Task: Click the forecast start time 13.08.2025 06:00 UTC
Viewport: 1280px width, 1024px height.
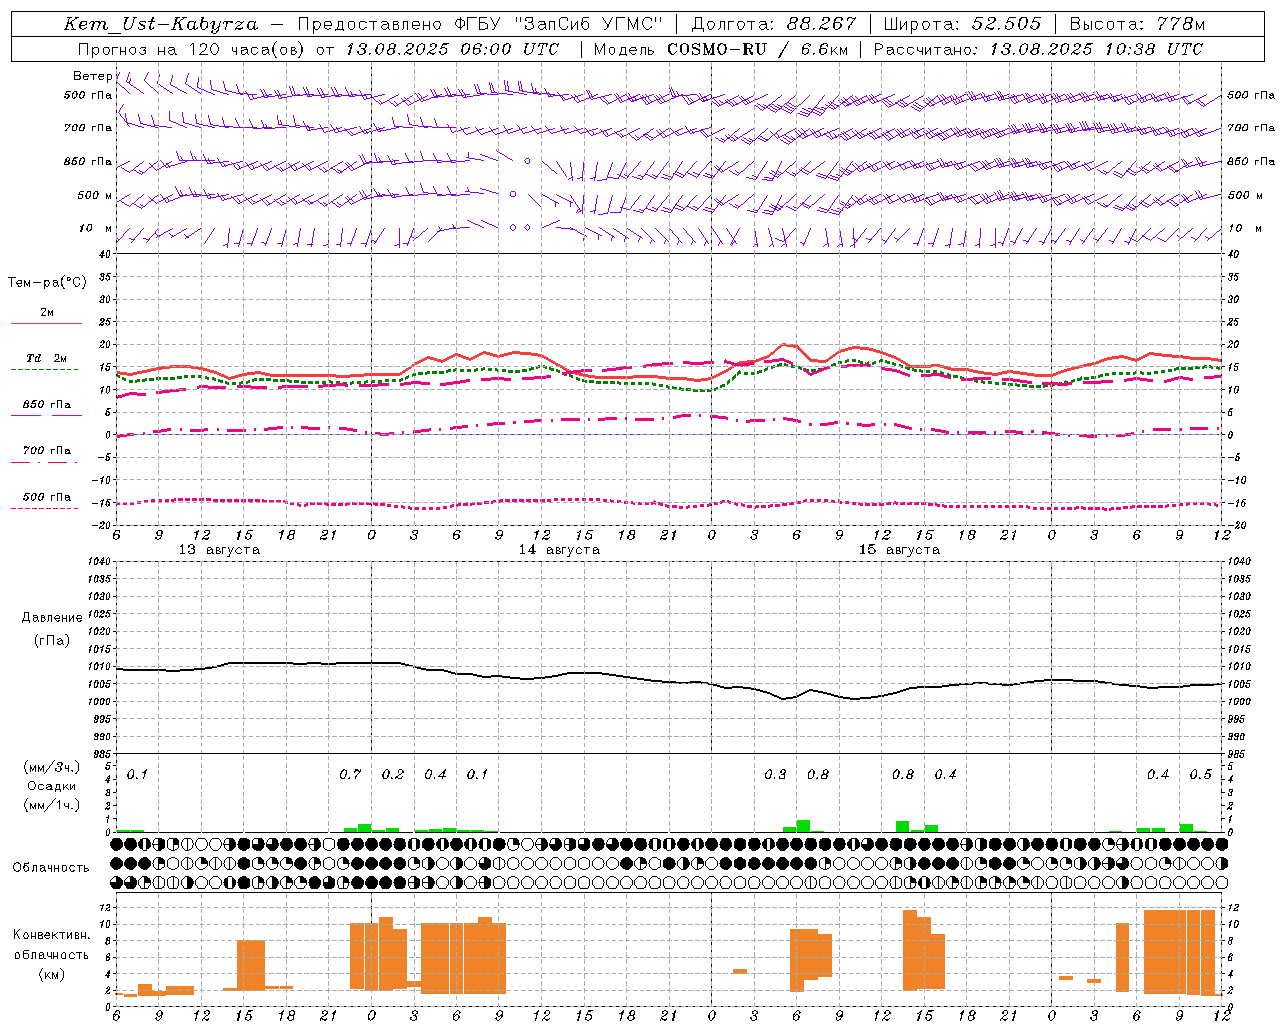Action: (x=452, y=49)
